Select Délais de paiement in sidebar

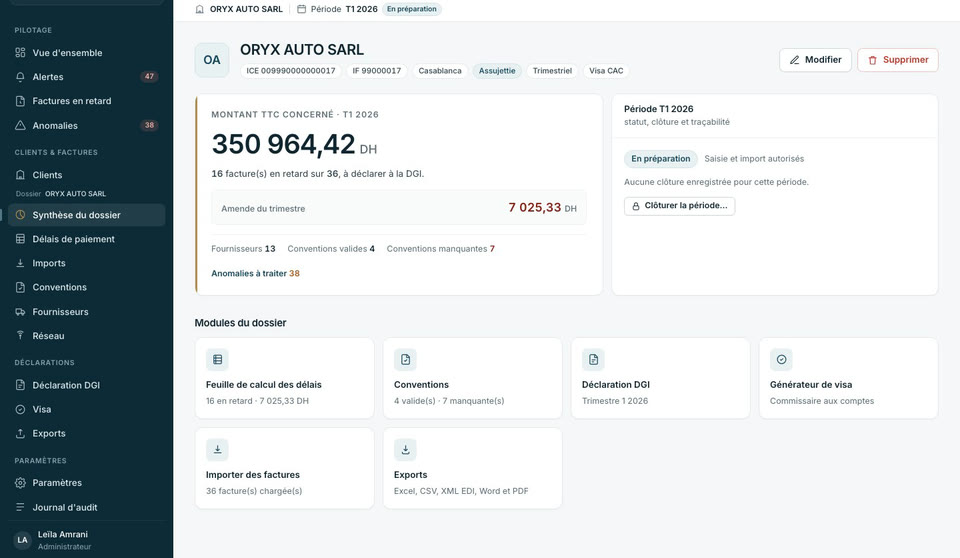[x=86, y=239]
